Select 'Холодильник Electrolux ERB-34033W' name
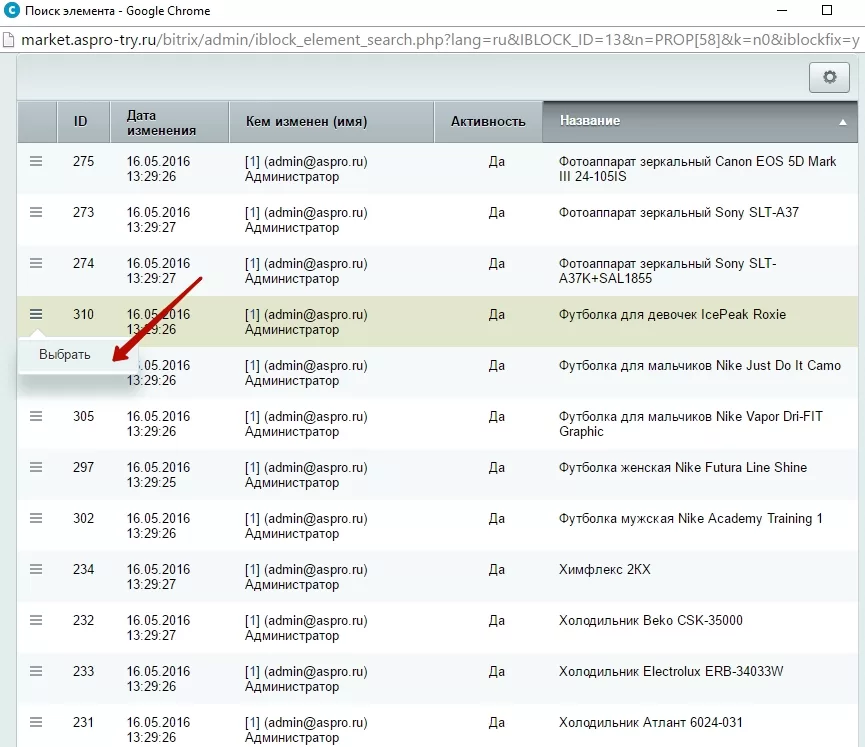The width and height of the screenshot is (865, 747). point(671,671)
